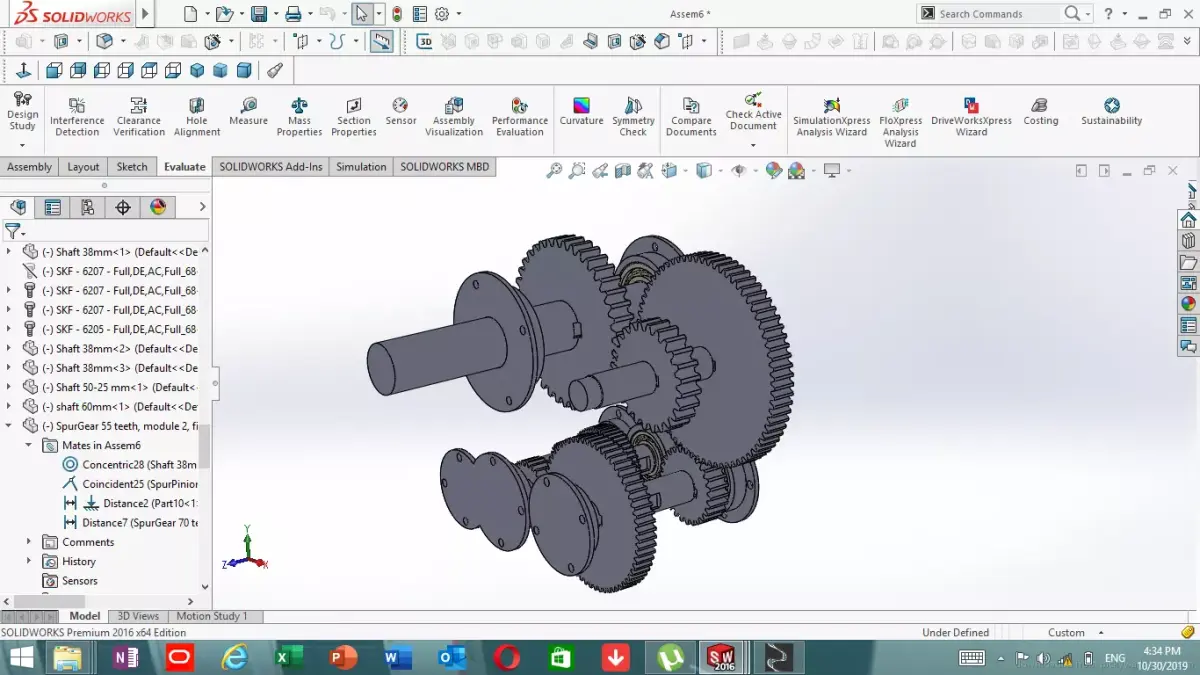The height and width of the screenshot is (675, 1200).
Task: Show Curvature display
Action: tap(581, 111)
